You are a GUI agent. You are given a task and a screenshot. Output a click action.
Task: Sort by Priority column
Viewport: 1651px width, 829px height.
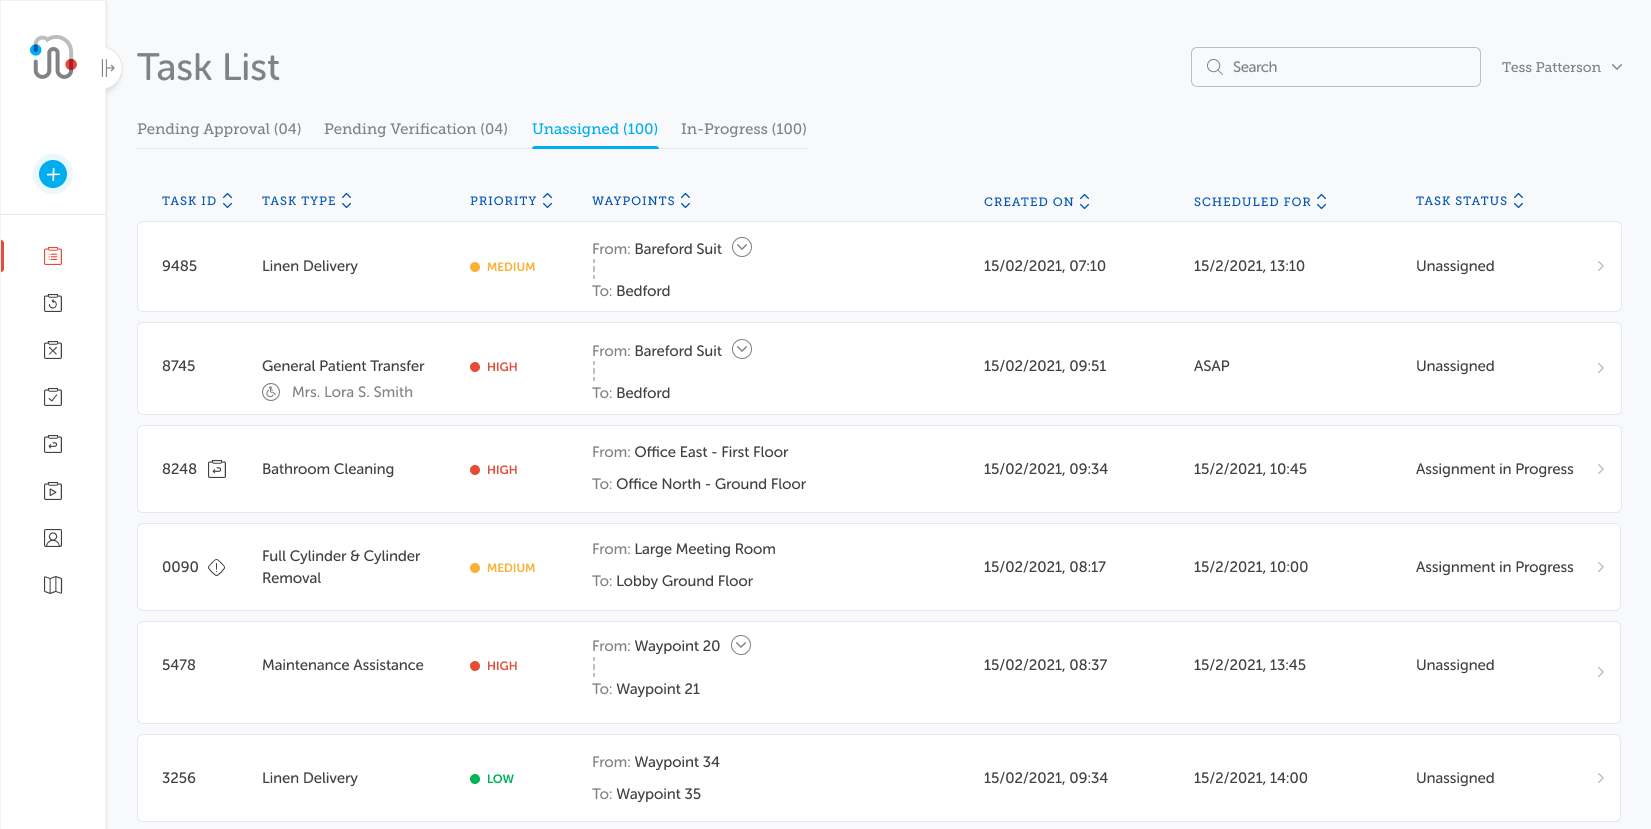pyautogui.click(x=511, y=201)
